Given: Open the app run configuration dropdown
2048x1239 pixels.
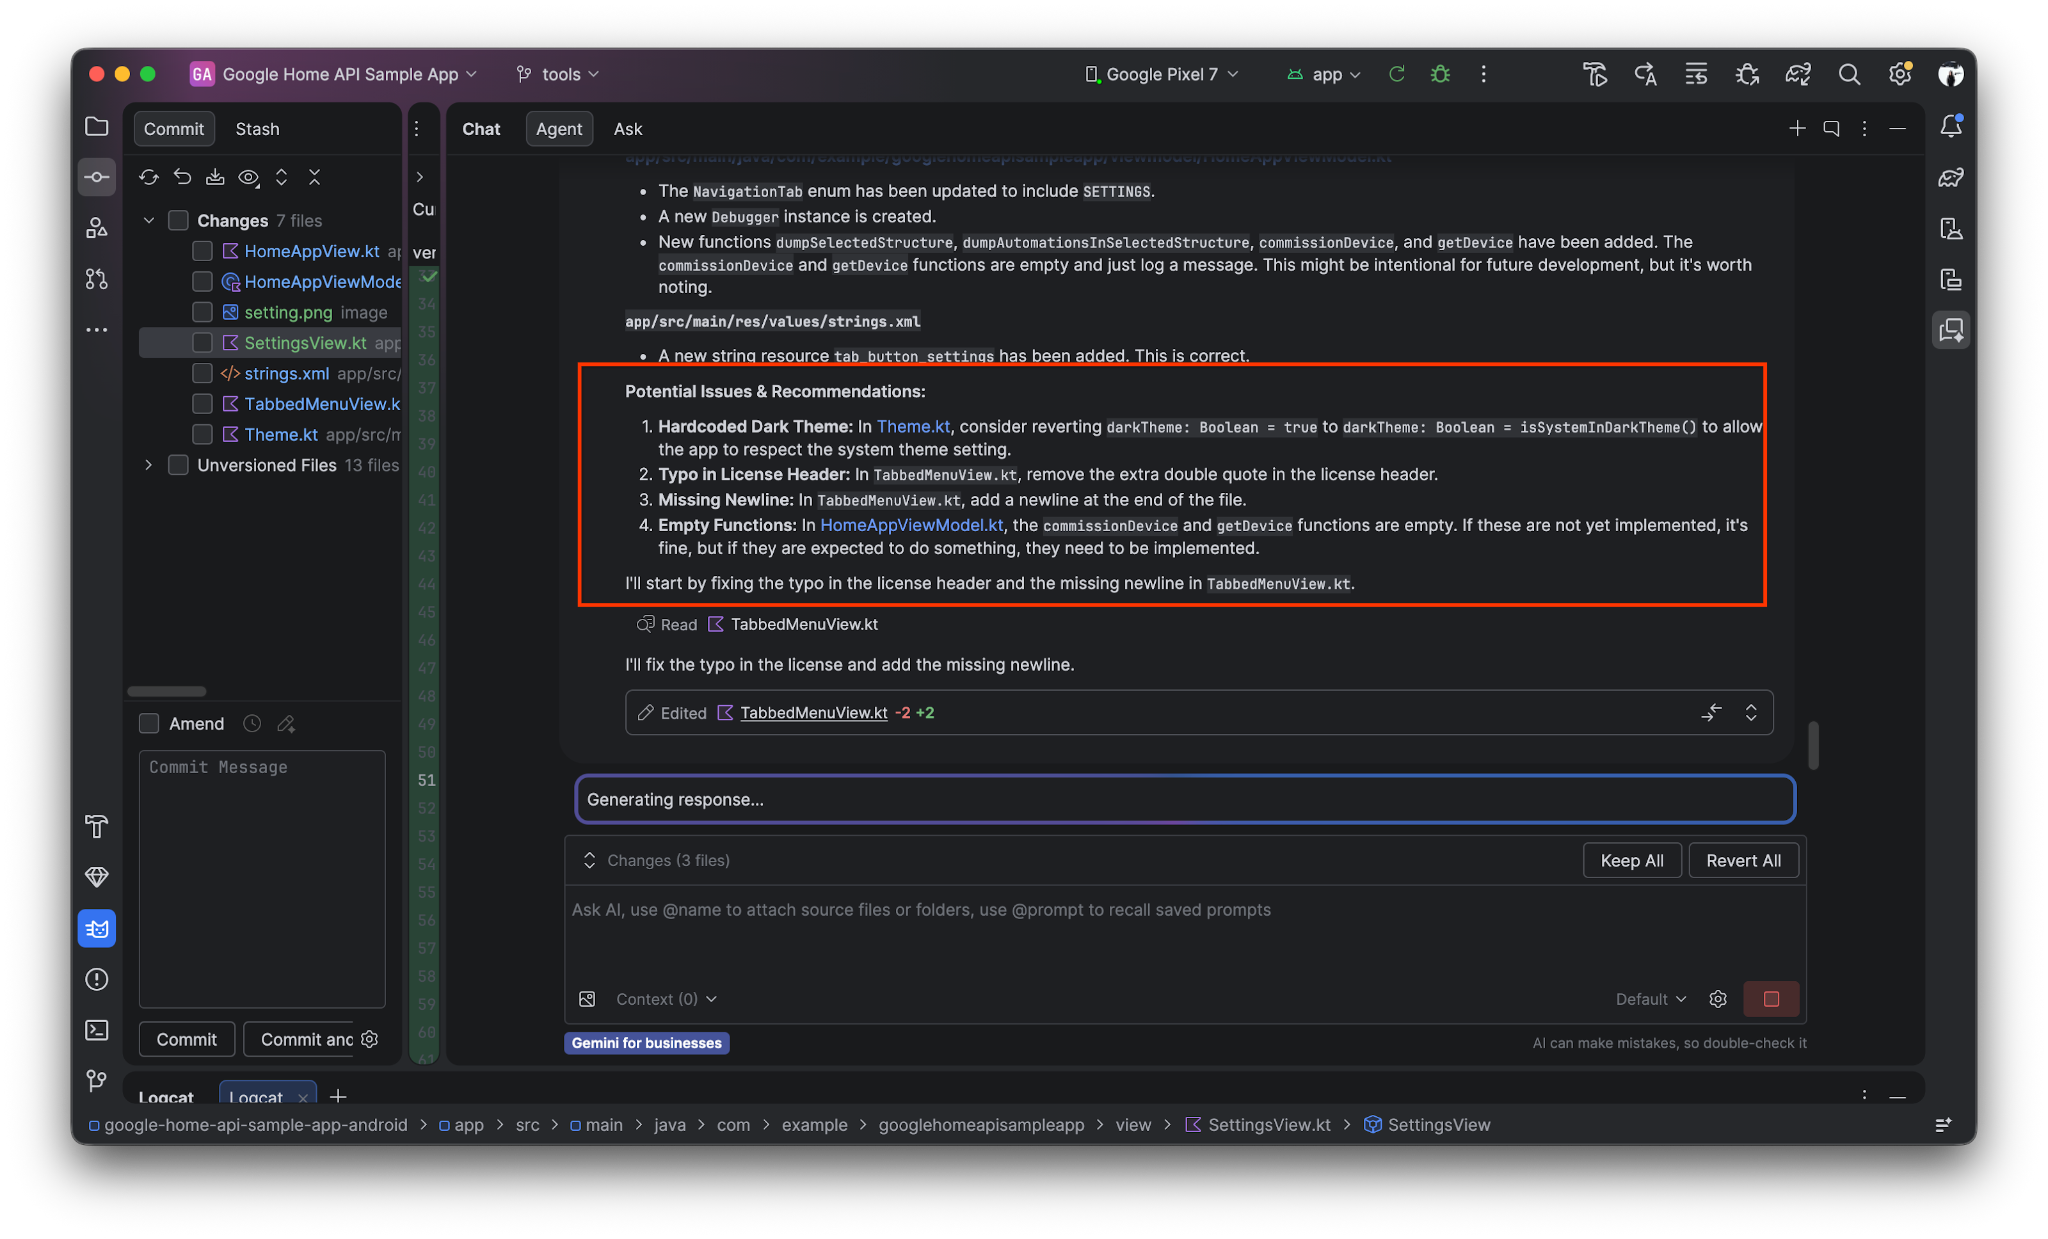Looking at the screenshot, I should tap(1324, 74).
